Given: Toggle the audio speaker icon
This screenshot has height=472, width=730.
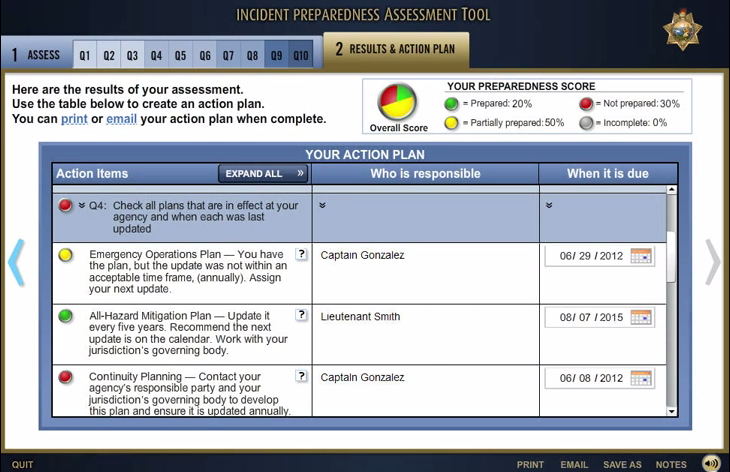Looking at the screenshot, I should coord(710,463).
